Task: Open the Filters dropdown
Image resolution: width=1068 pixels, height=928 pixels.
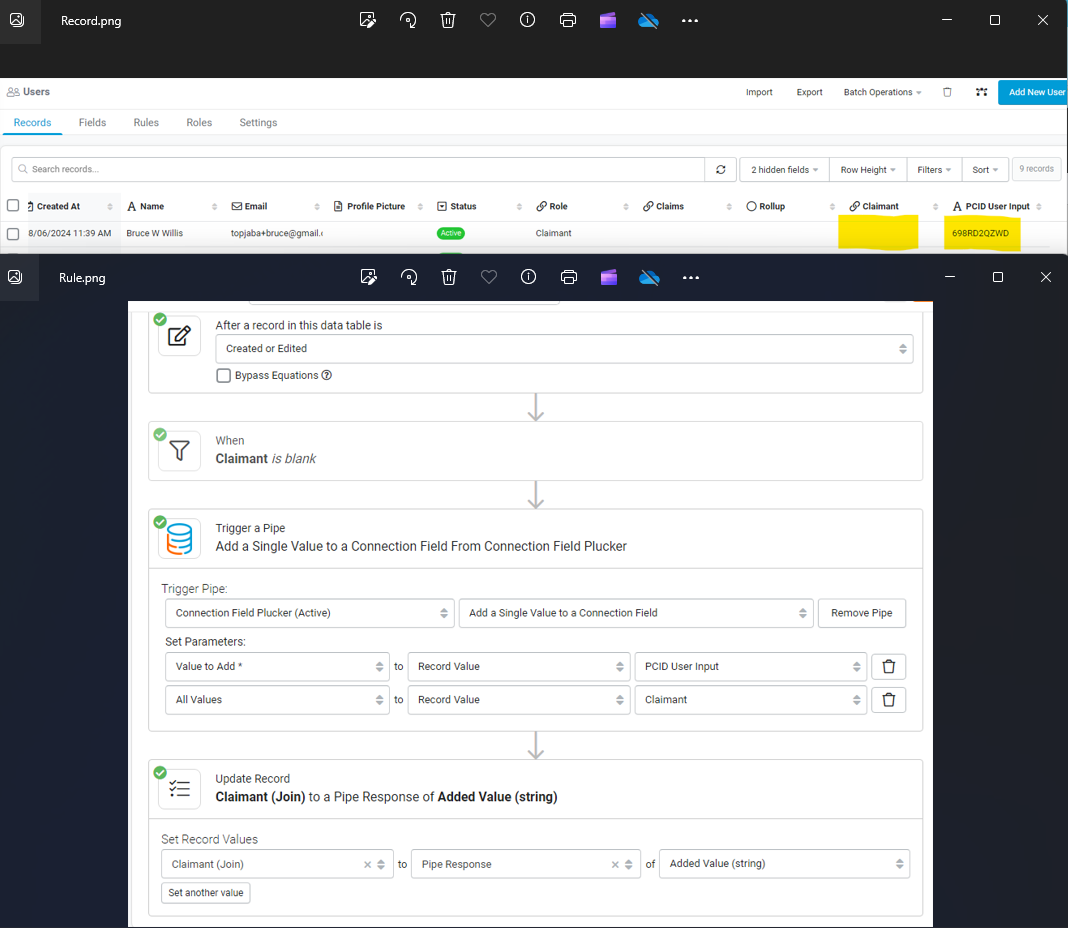Action: click(x=934, y=170)
